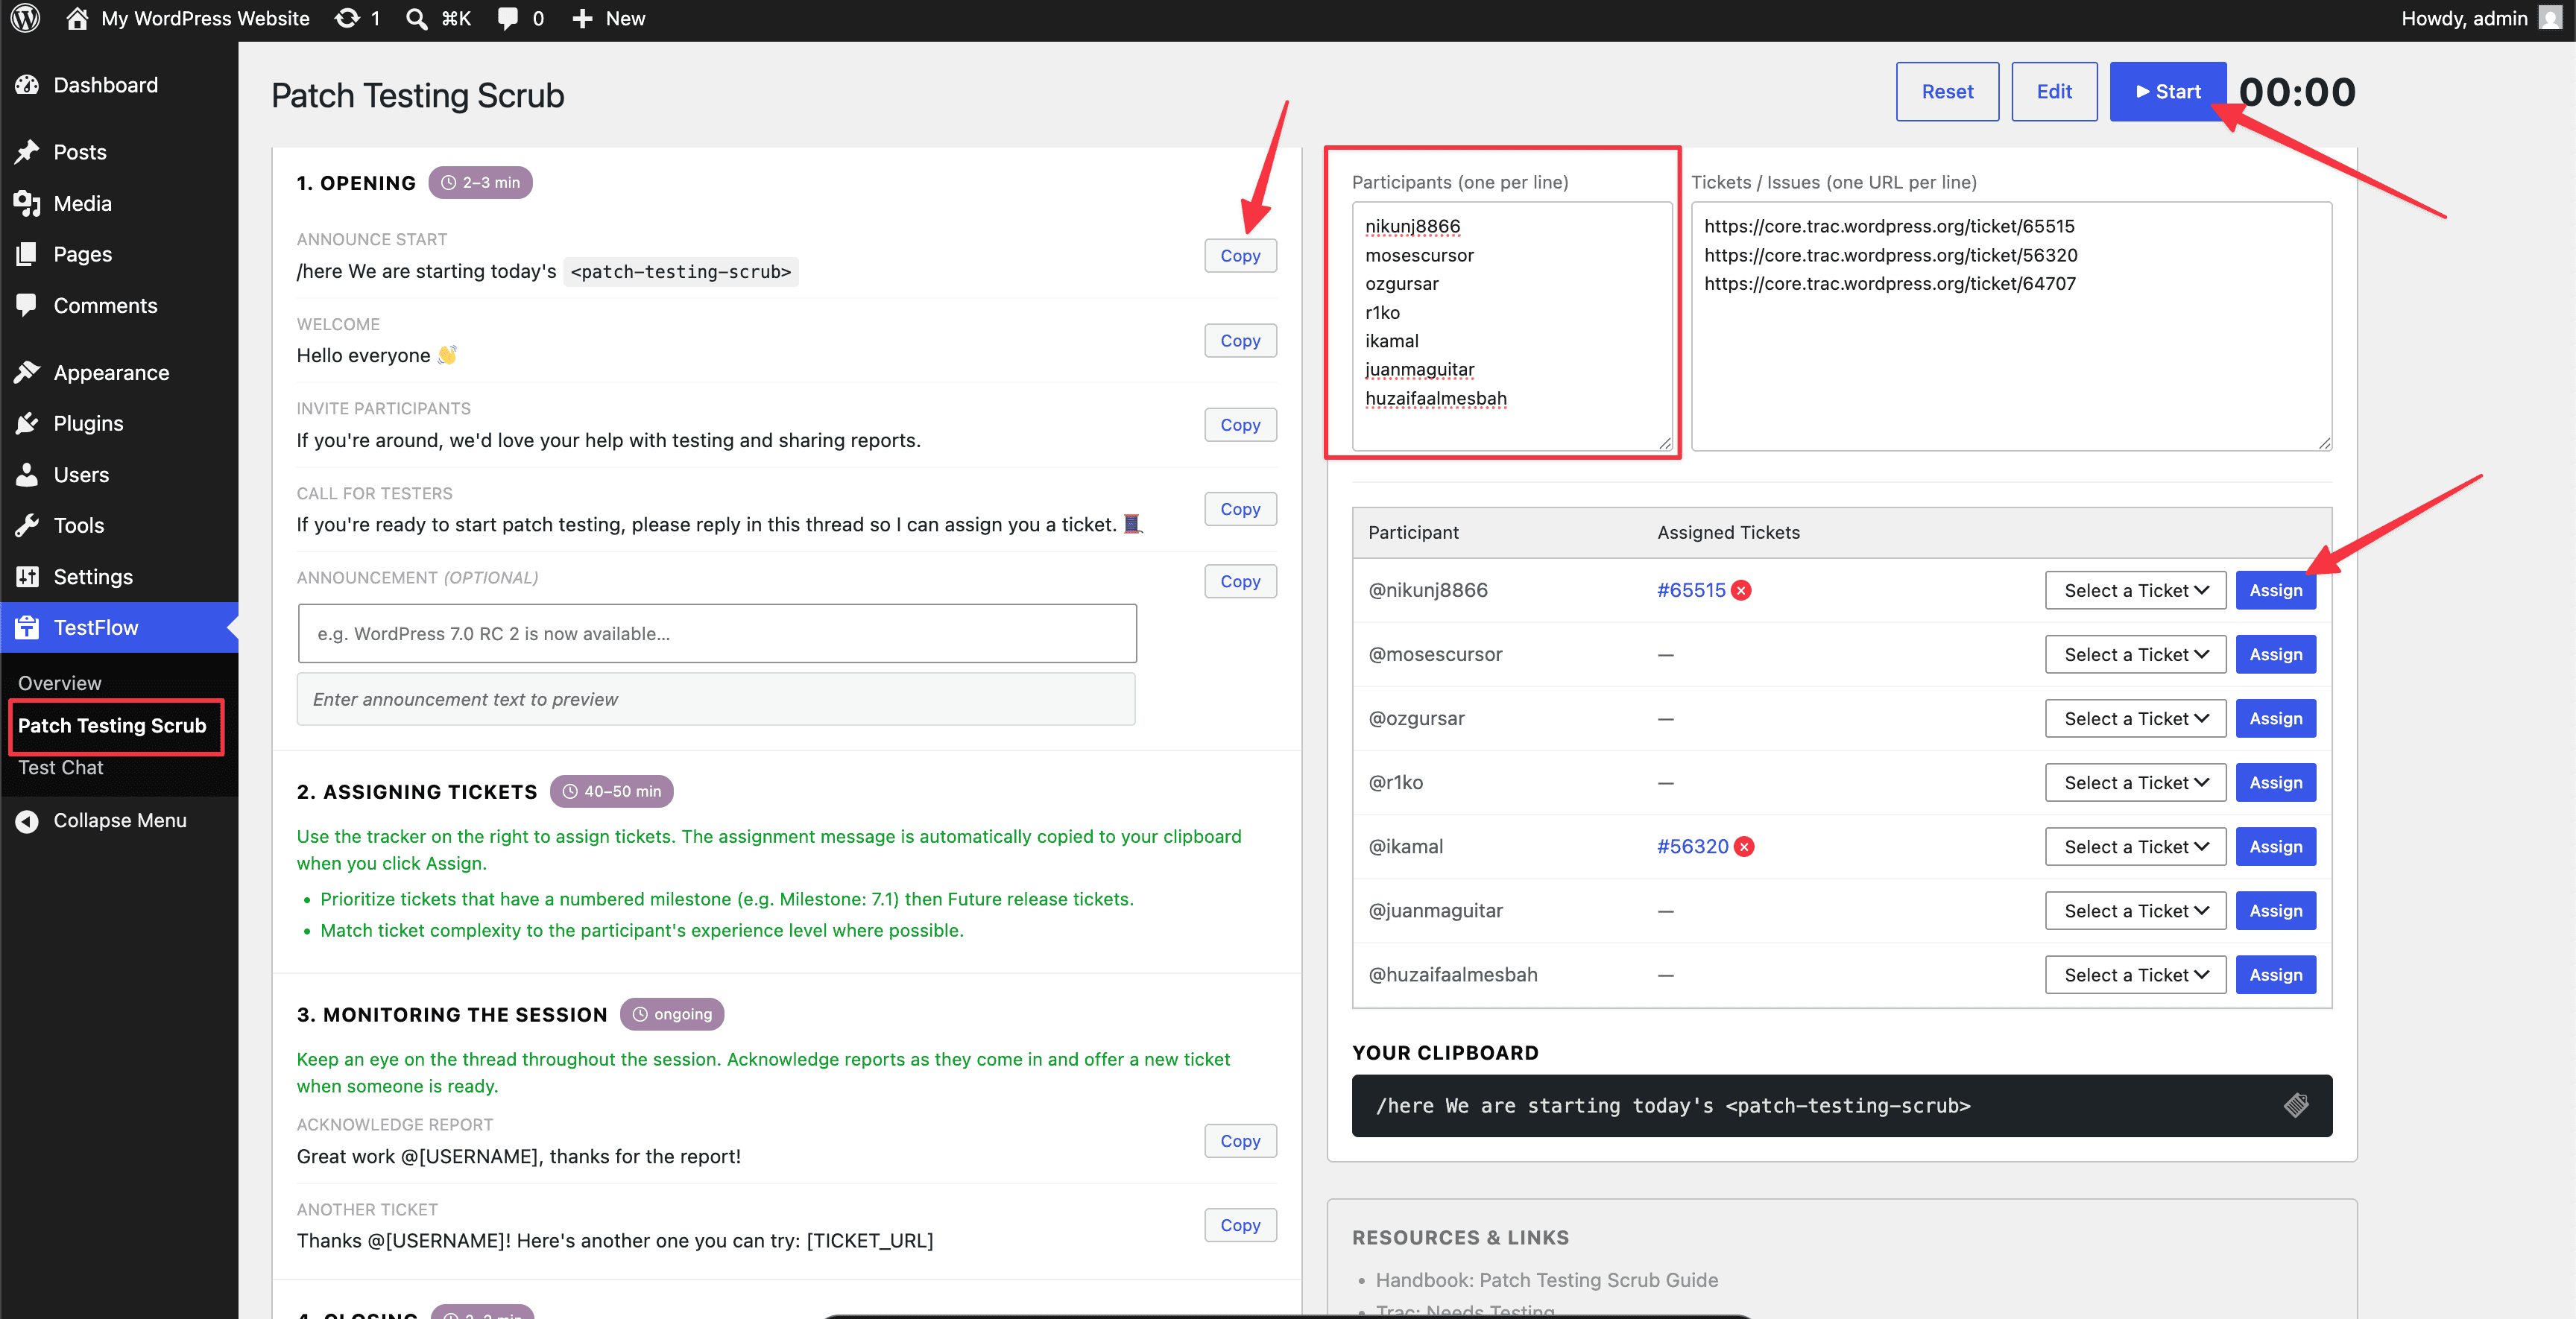Assign a ticket to @r1ko
2576x1319 pixels.
(2275, 782)
